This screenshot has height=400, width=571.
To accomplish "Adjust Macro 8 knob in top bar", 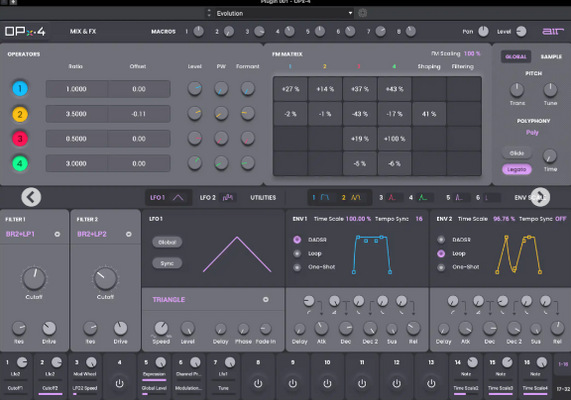I will [x=411, y=32].
